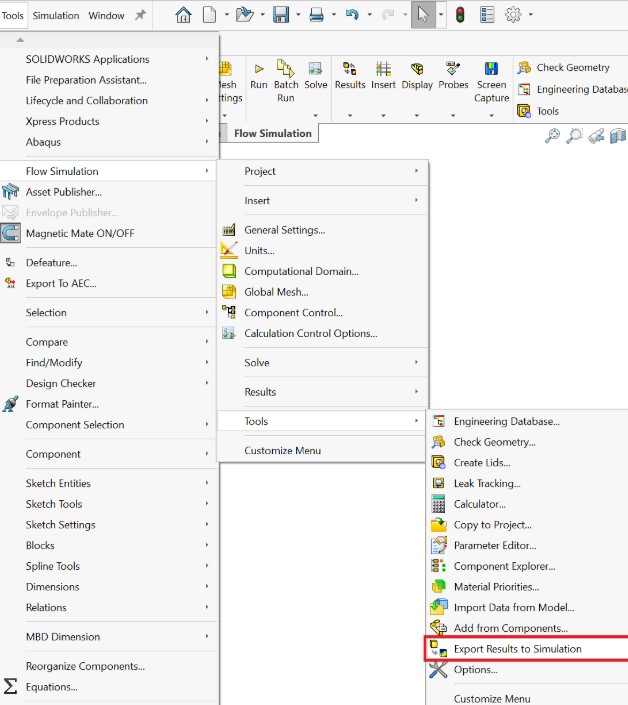Click the Undo arrow icon
The width and height of the screenshot is (628, 705).
(x=352, y=15)
